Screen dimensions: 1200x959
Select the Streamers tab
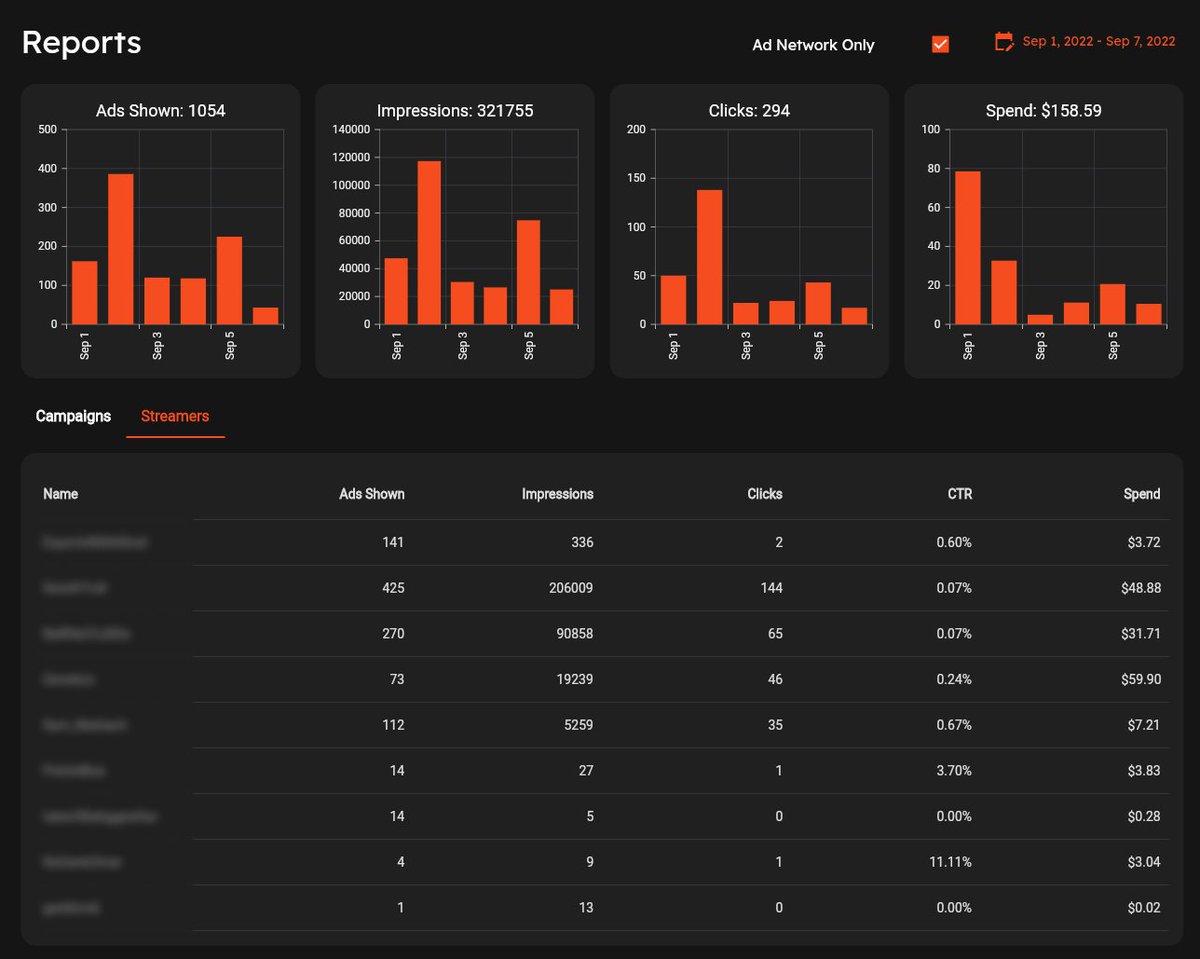(175, 416)
